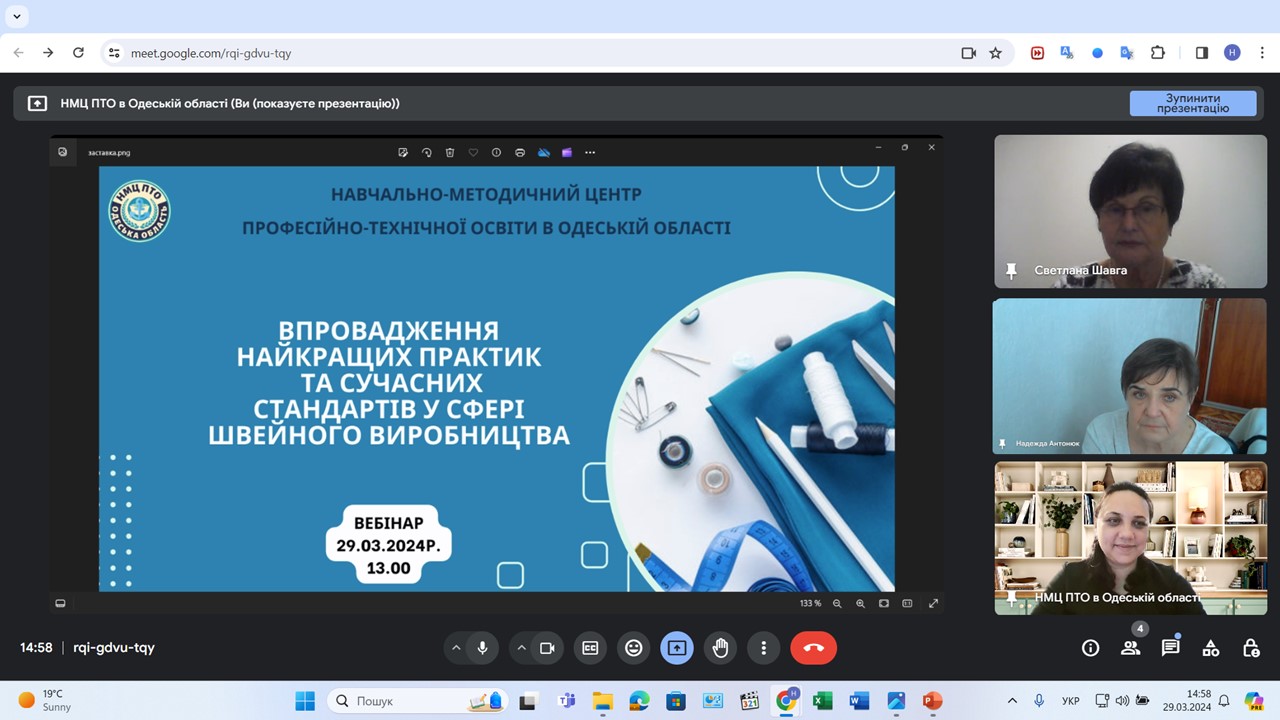
Task: Select Светлана Шавга video tile
Action: click(1130, 211)
